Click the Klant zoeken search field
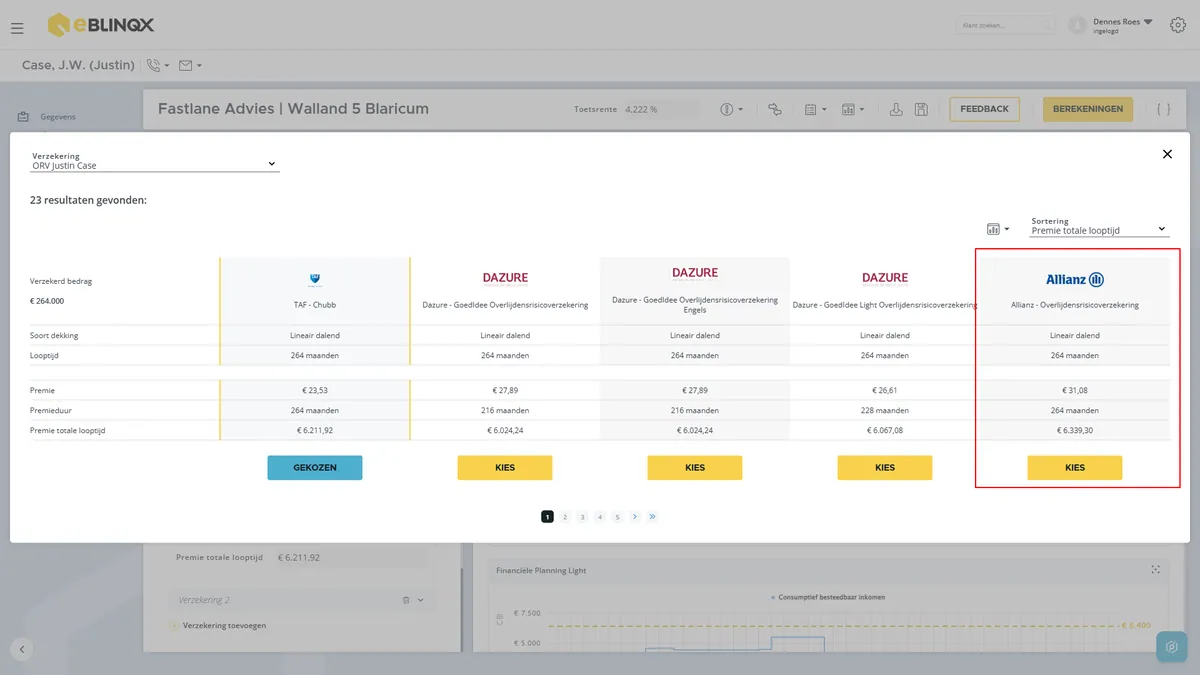This screenshot has height=675, width=1200. (x=1005, y=25)
